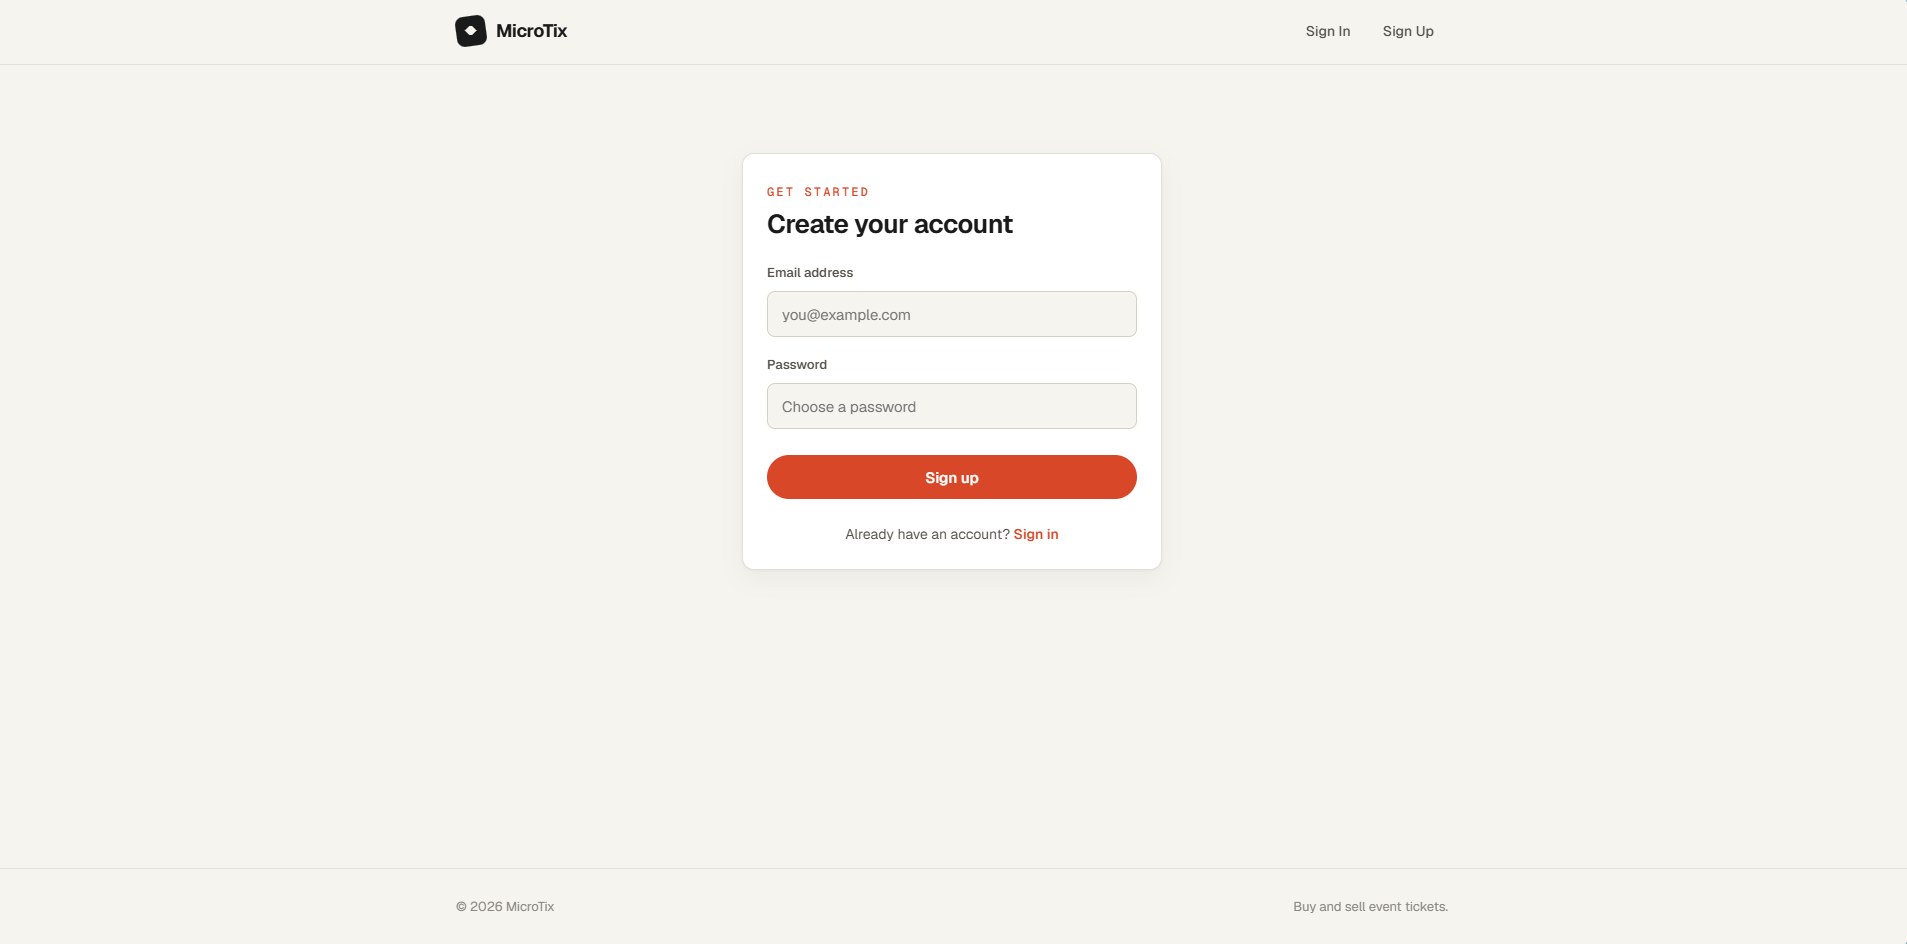The width and height of the screenshot is (1907, 944).
Task: Click the Buy and sell event tickets tagline
Action: [x=1370, y=906]
